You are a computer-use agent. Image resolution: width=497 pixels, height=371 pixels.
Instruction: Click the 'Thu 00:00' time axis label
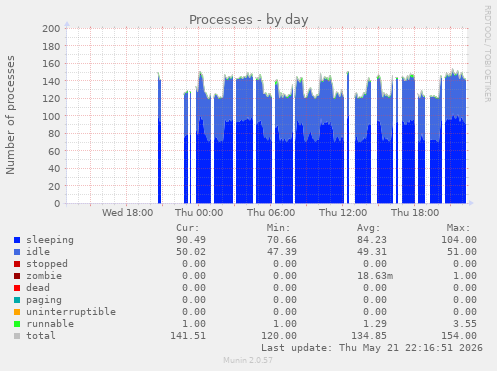(199, 213)
